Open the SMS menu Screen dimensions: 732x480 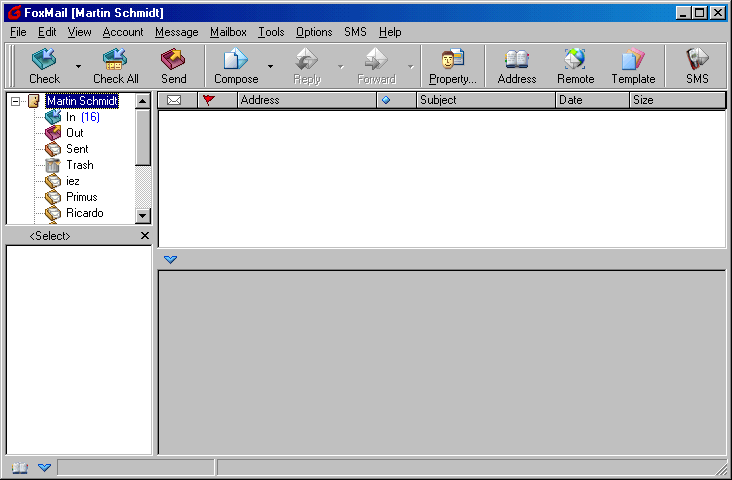(355, 32)
